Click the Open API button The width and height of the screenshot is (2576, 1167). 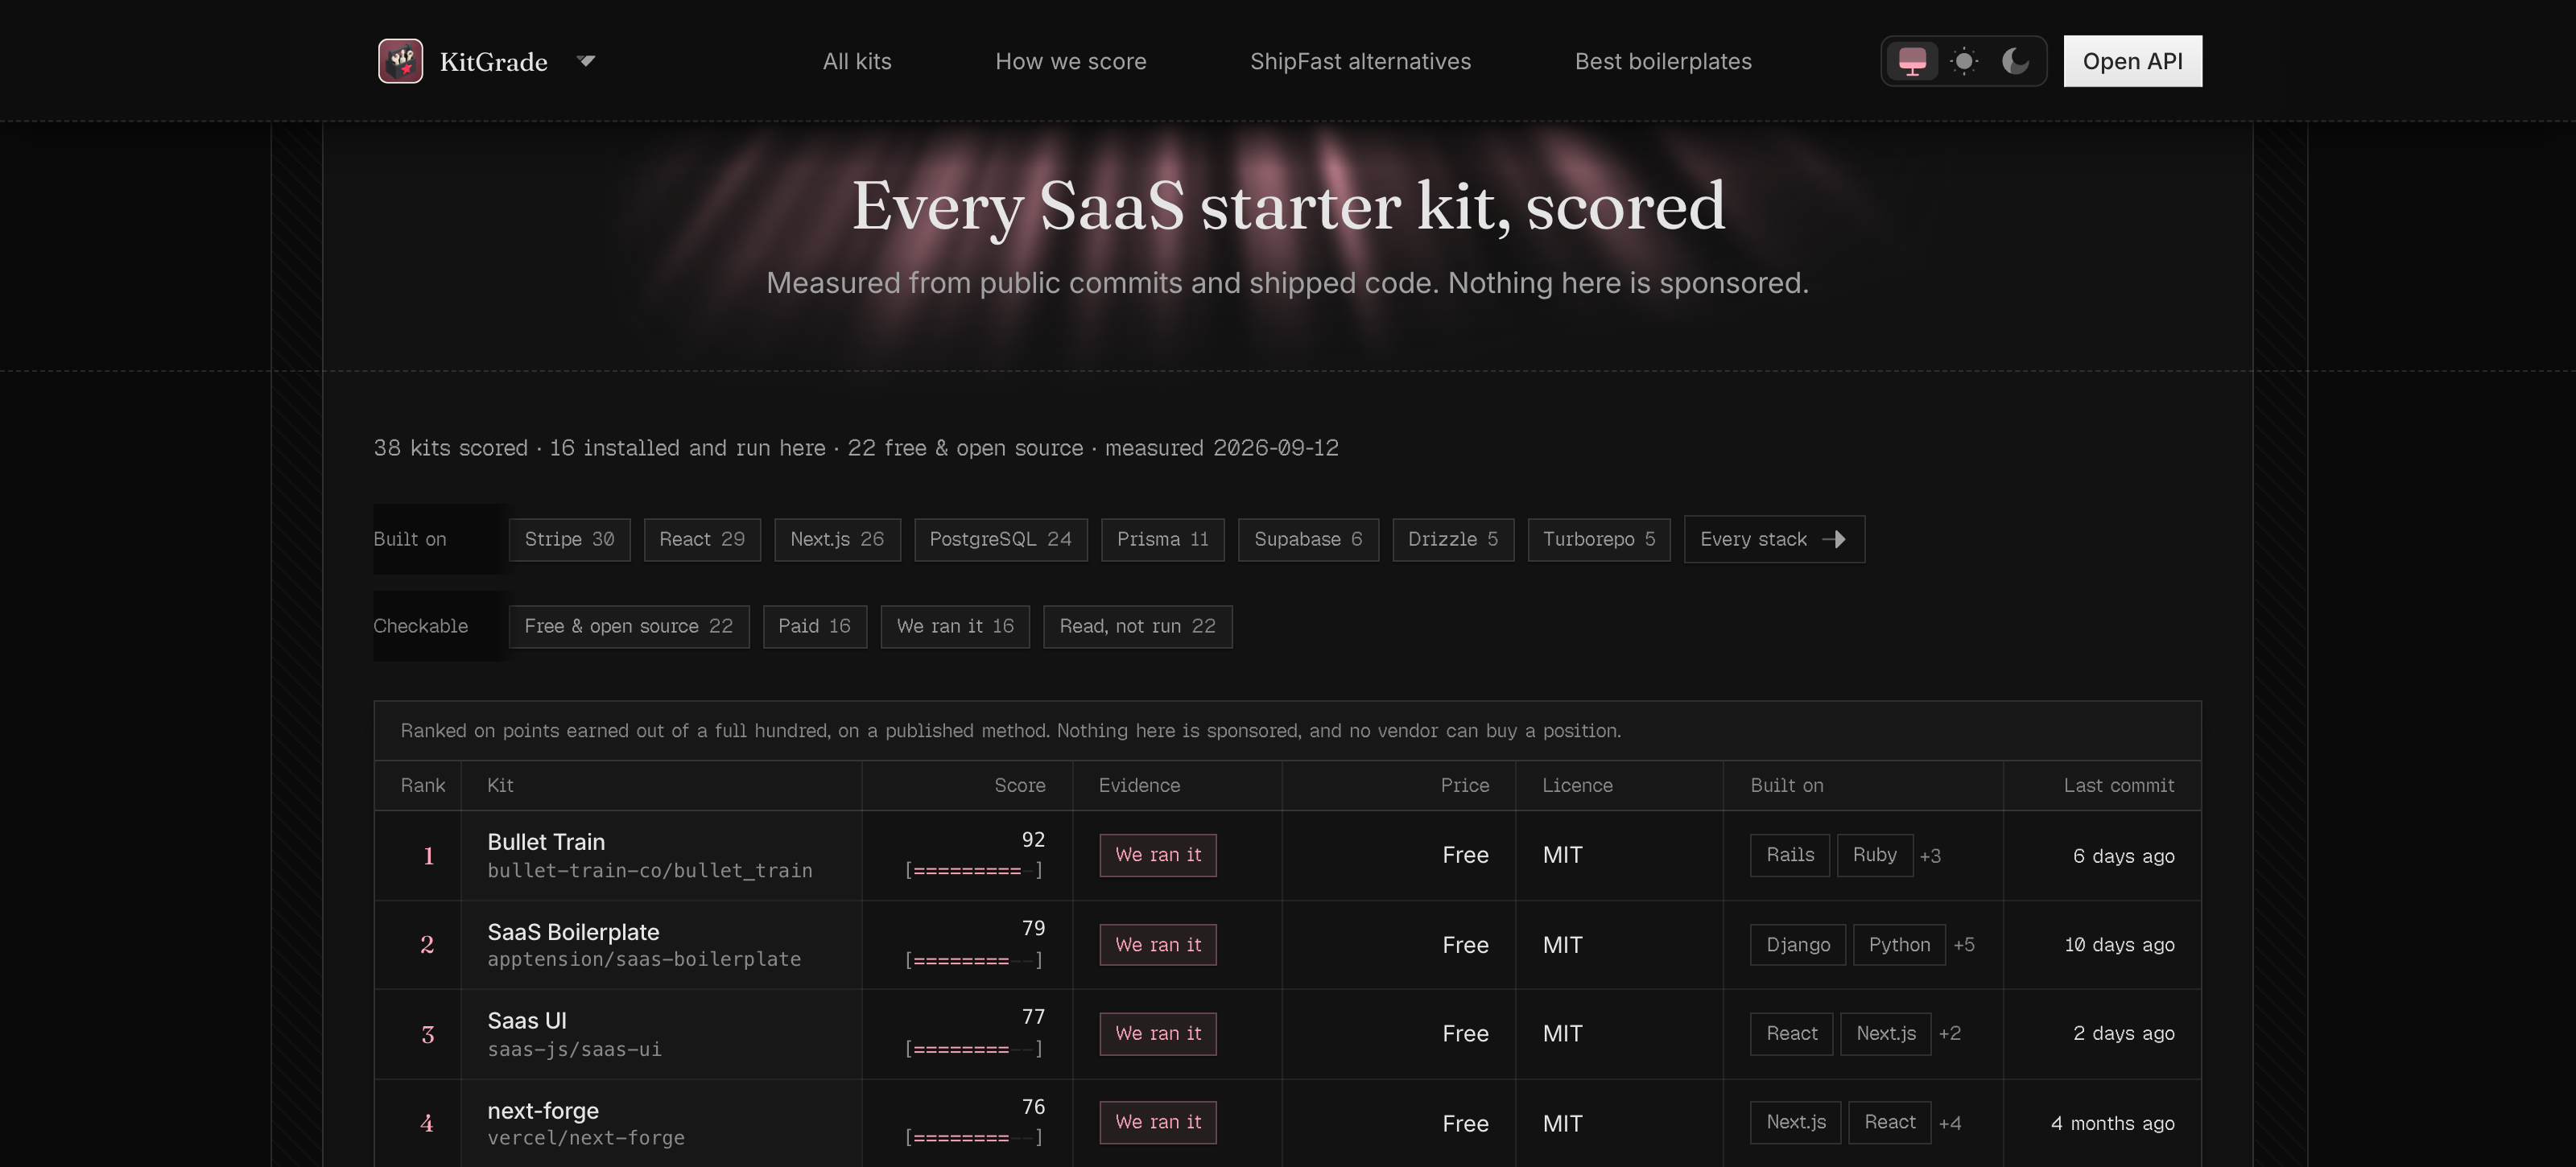tap(2132, 61)
